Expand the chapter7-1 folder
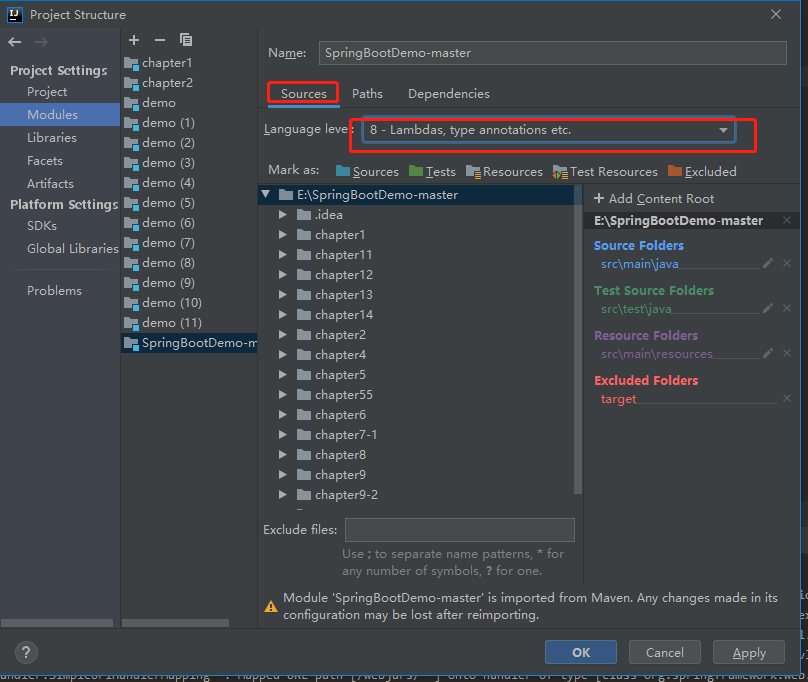Image resolution: width=808 pixels, height=682 pixels. (x=282, y=435)
